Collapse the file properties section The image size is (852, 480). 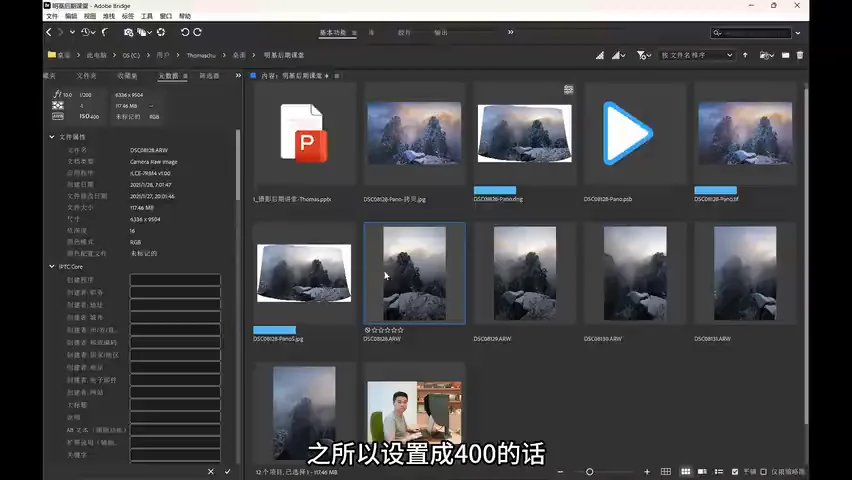pos(52,137)
